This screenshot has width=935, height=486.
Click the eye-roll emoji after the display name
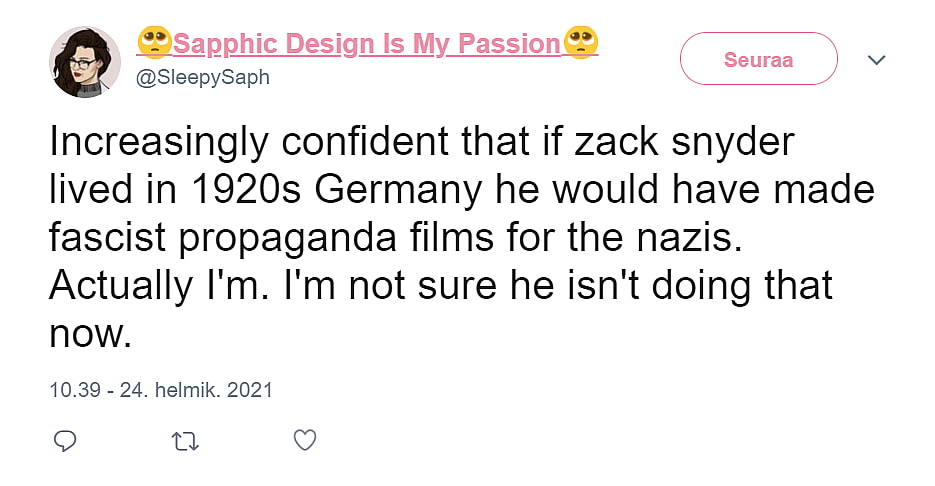[x=581, y=43]
